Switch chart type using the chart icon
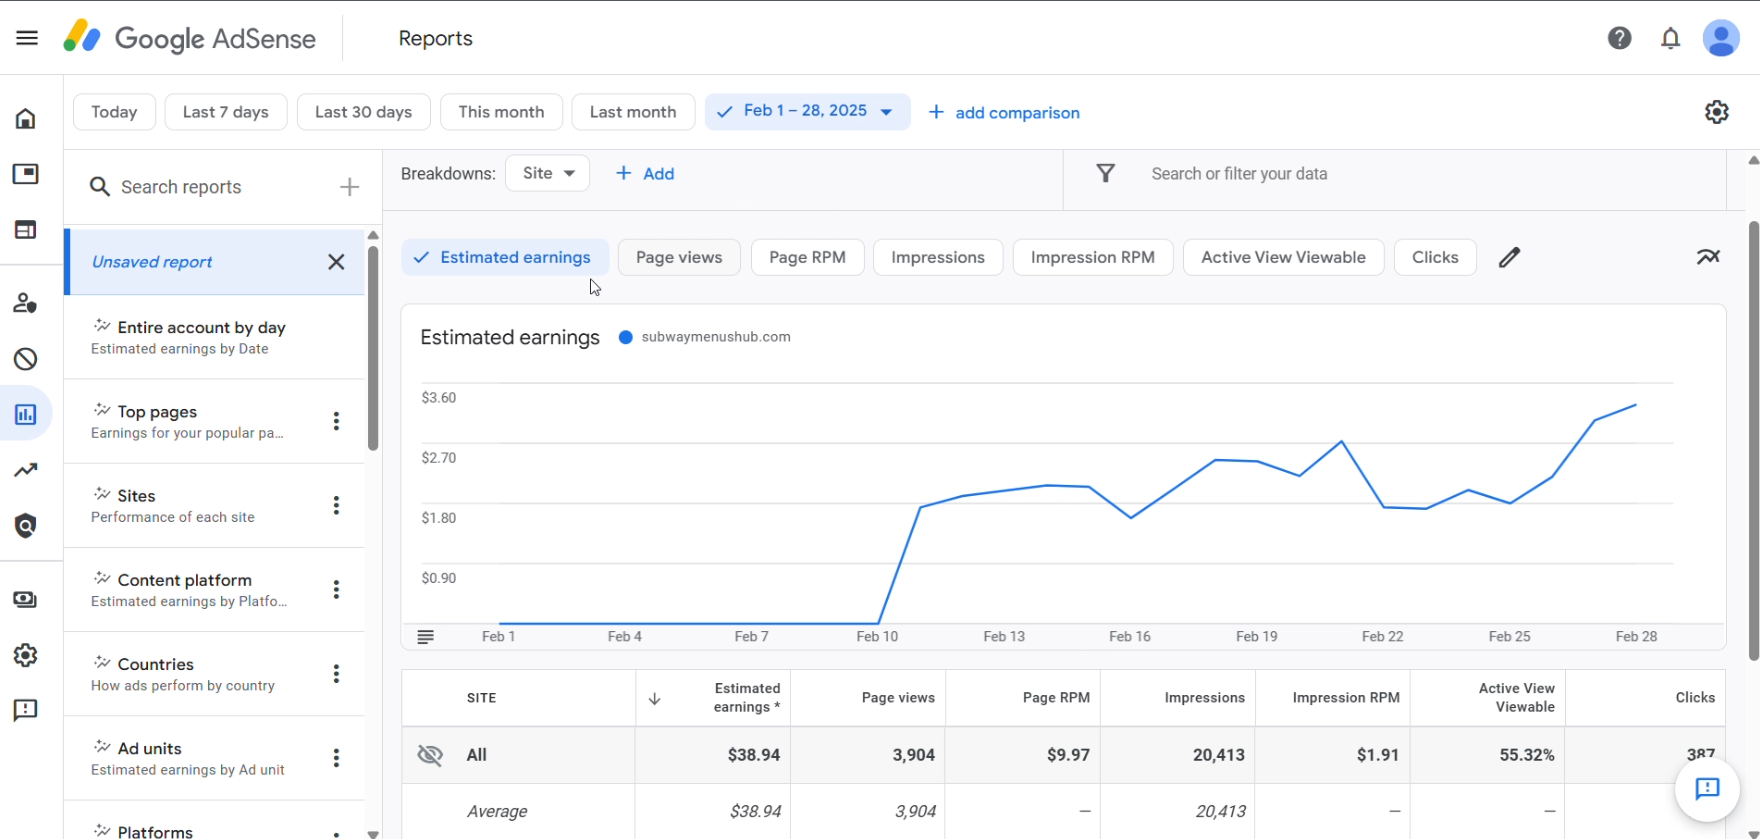Image resolution: width=1760 pixels, height=839 pixels. [1708, 257]
